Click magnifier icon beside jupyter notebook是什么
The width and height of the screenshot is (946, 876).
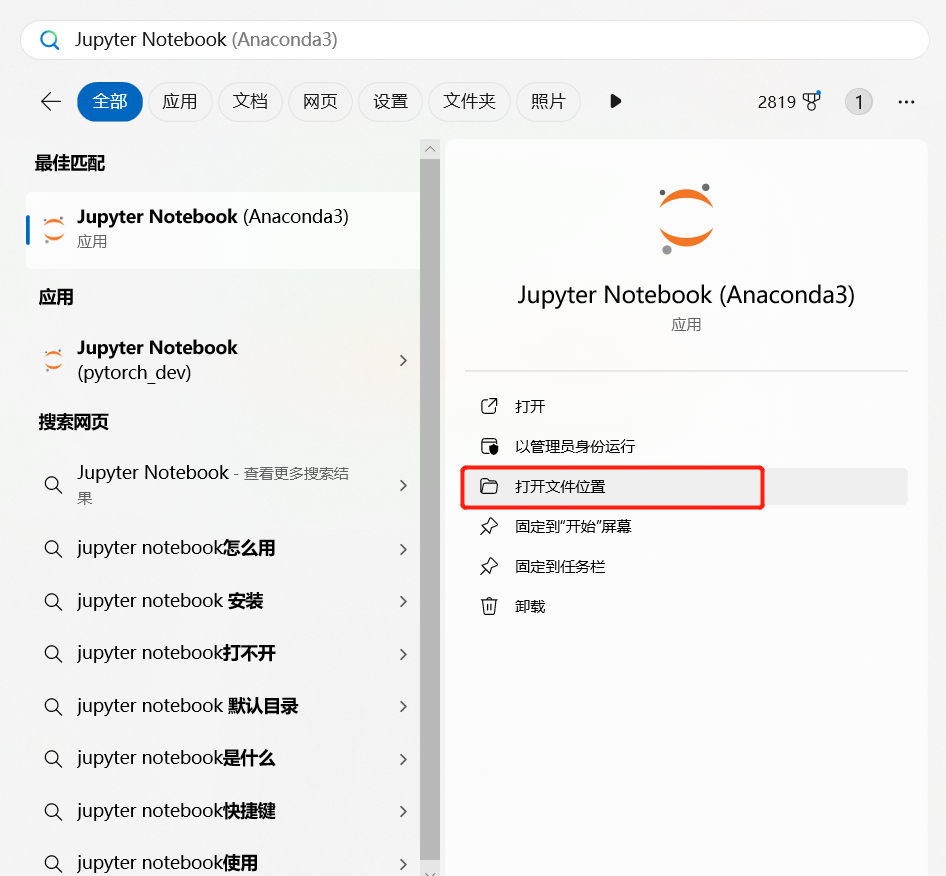click(54, 759)
